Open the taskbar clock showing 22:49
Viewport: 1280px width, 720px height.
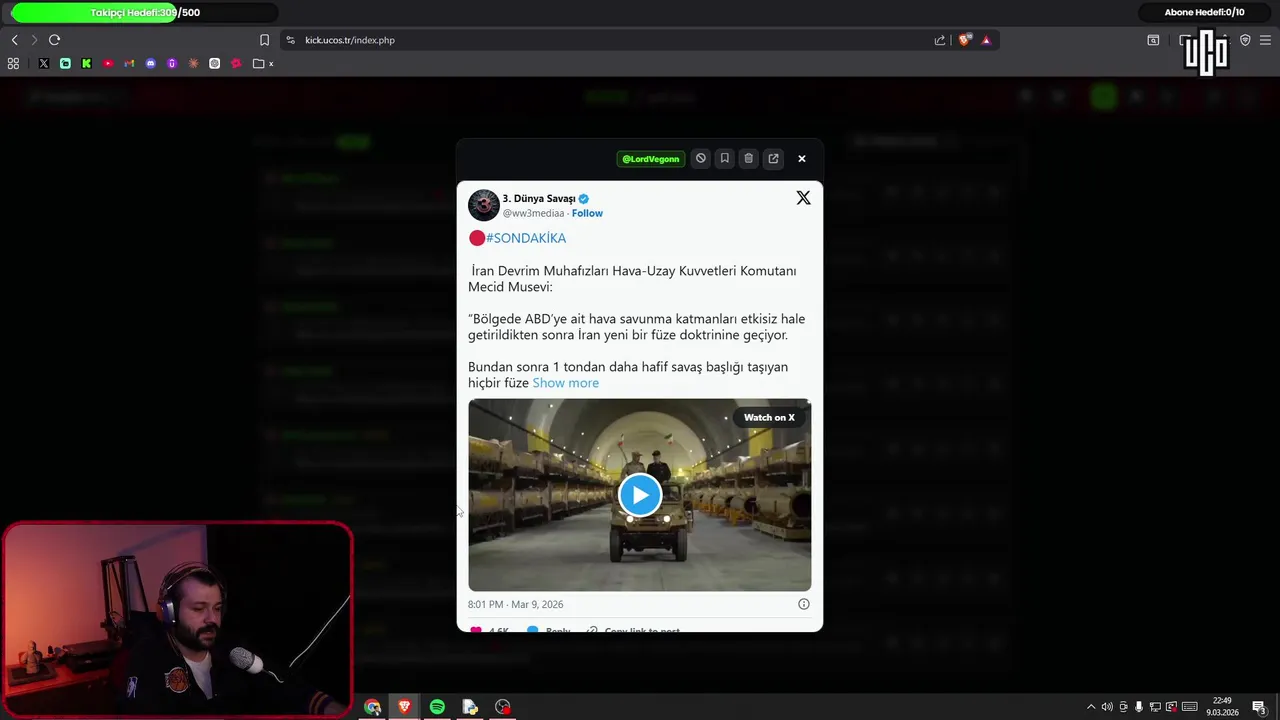point(1222,707)
